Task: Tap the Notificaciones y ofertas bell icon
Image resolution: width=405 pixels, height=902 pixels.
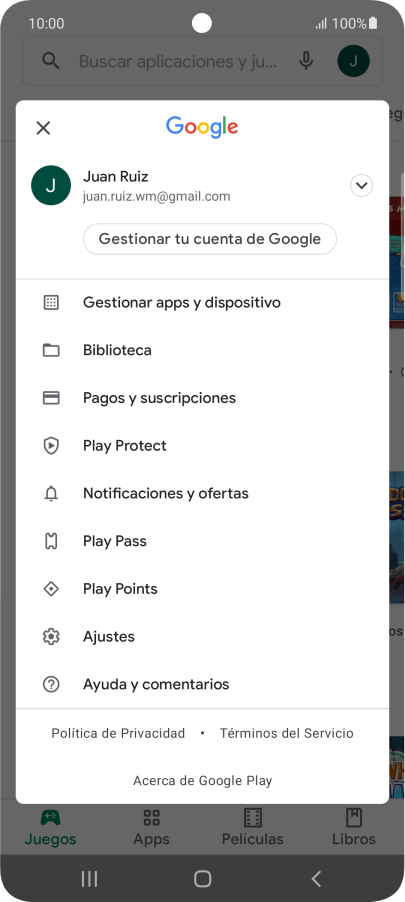Action: pyautogui.click(x=51, y=494)
